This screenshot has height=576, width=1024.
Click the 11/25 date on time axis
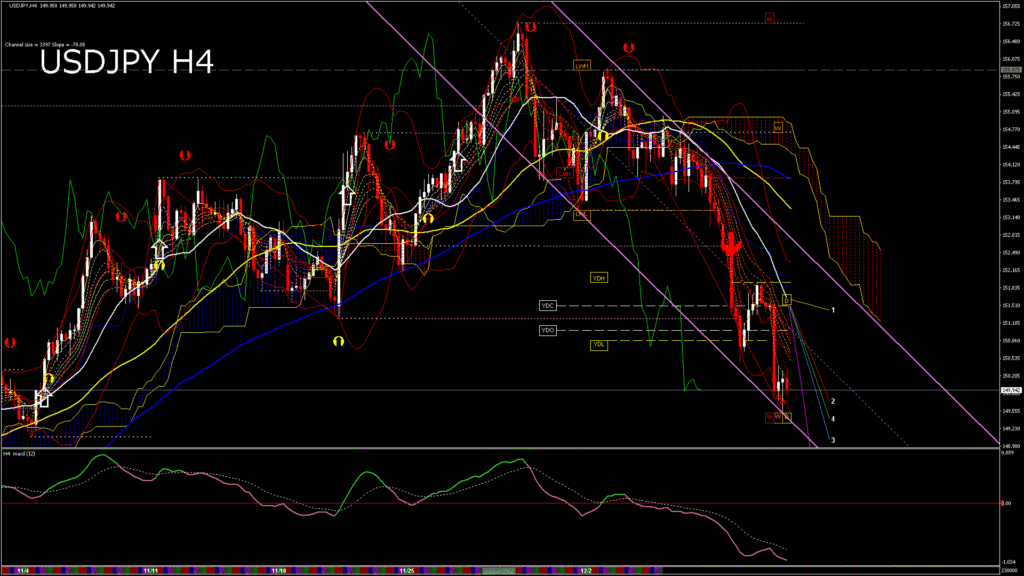click(407, 571)
